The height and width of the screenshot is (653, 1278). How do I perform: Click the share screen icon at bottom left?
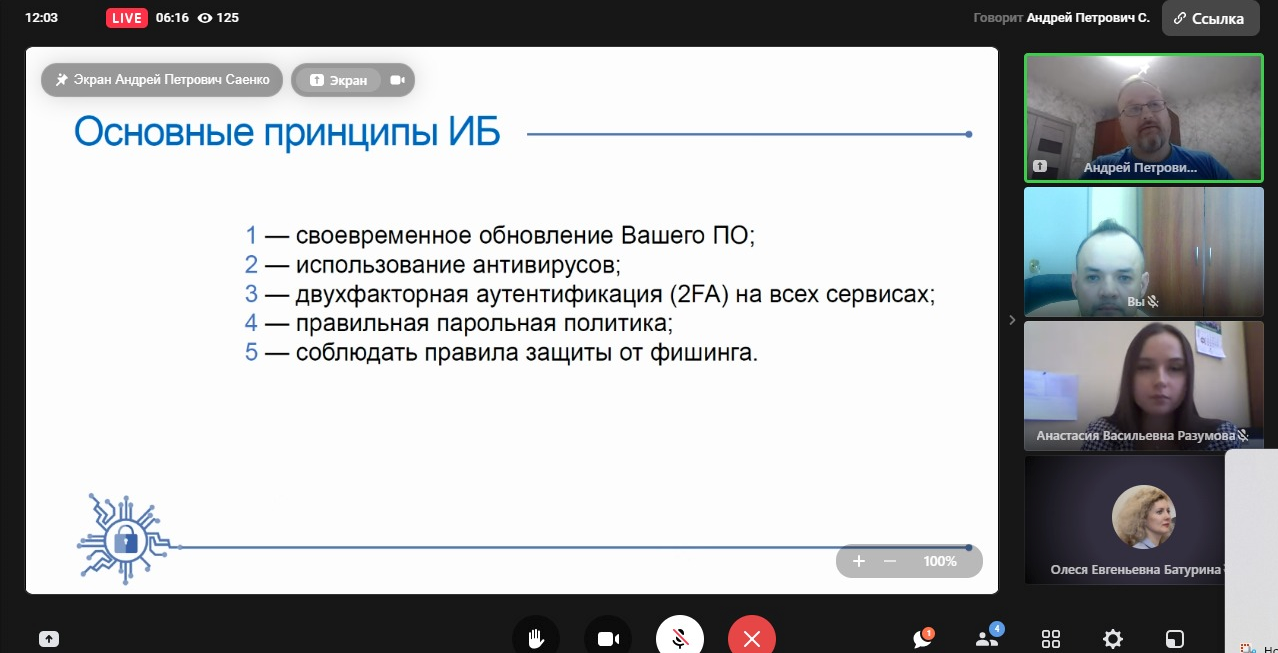tap(49, 639)
